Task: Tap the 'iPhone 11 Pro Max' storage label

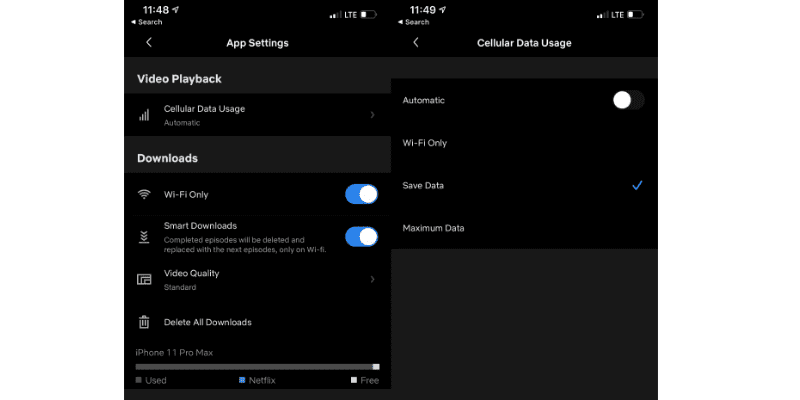Action: click(174, 353)
